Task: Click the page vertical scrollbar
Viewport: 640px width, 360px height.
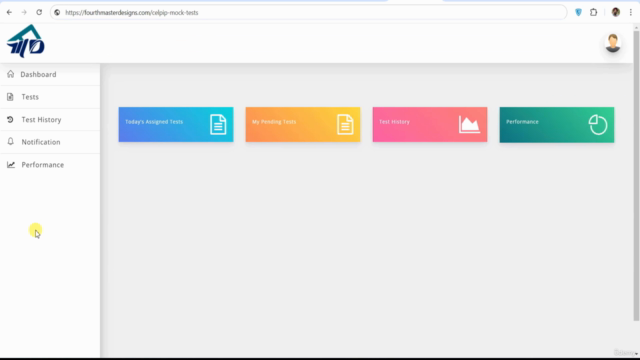Action: tap(636, 176)
